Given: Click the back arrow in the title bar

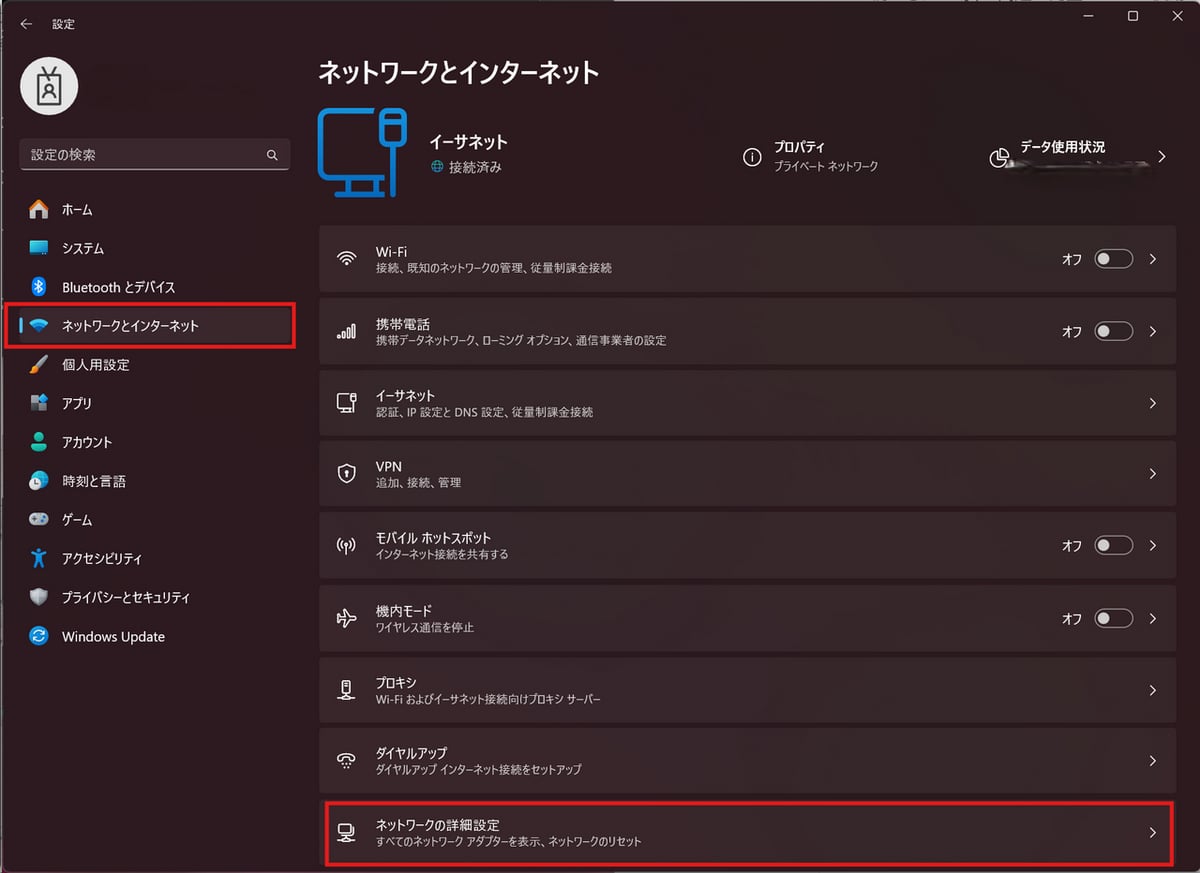Looking at the screenshot, I should [x=26, y=24].
